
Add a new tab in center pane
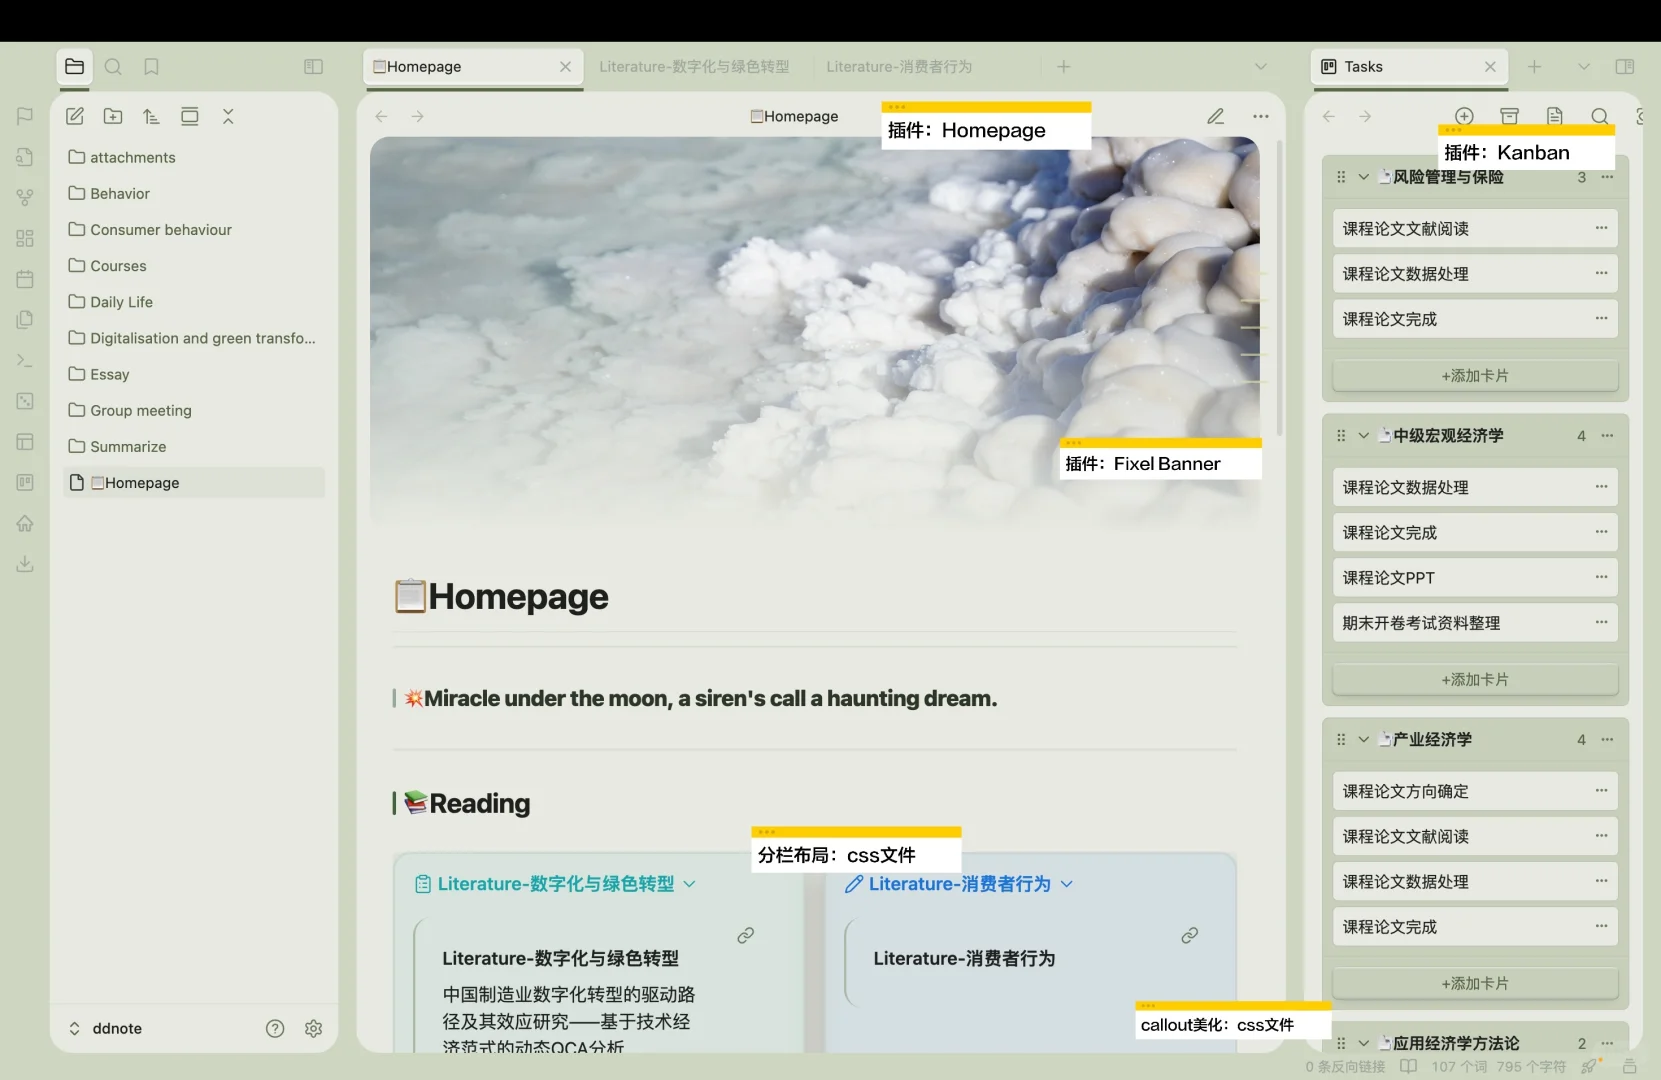pos(1064,66)
